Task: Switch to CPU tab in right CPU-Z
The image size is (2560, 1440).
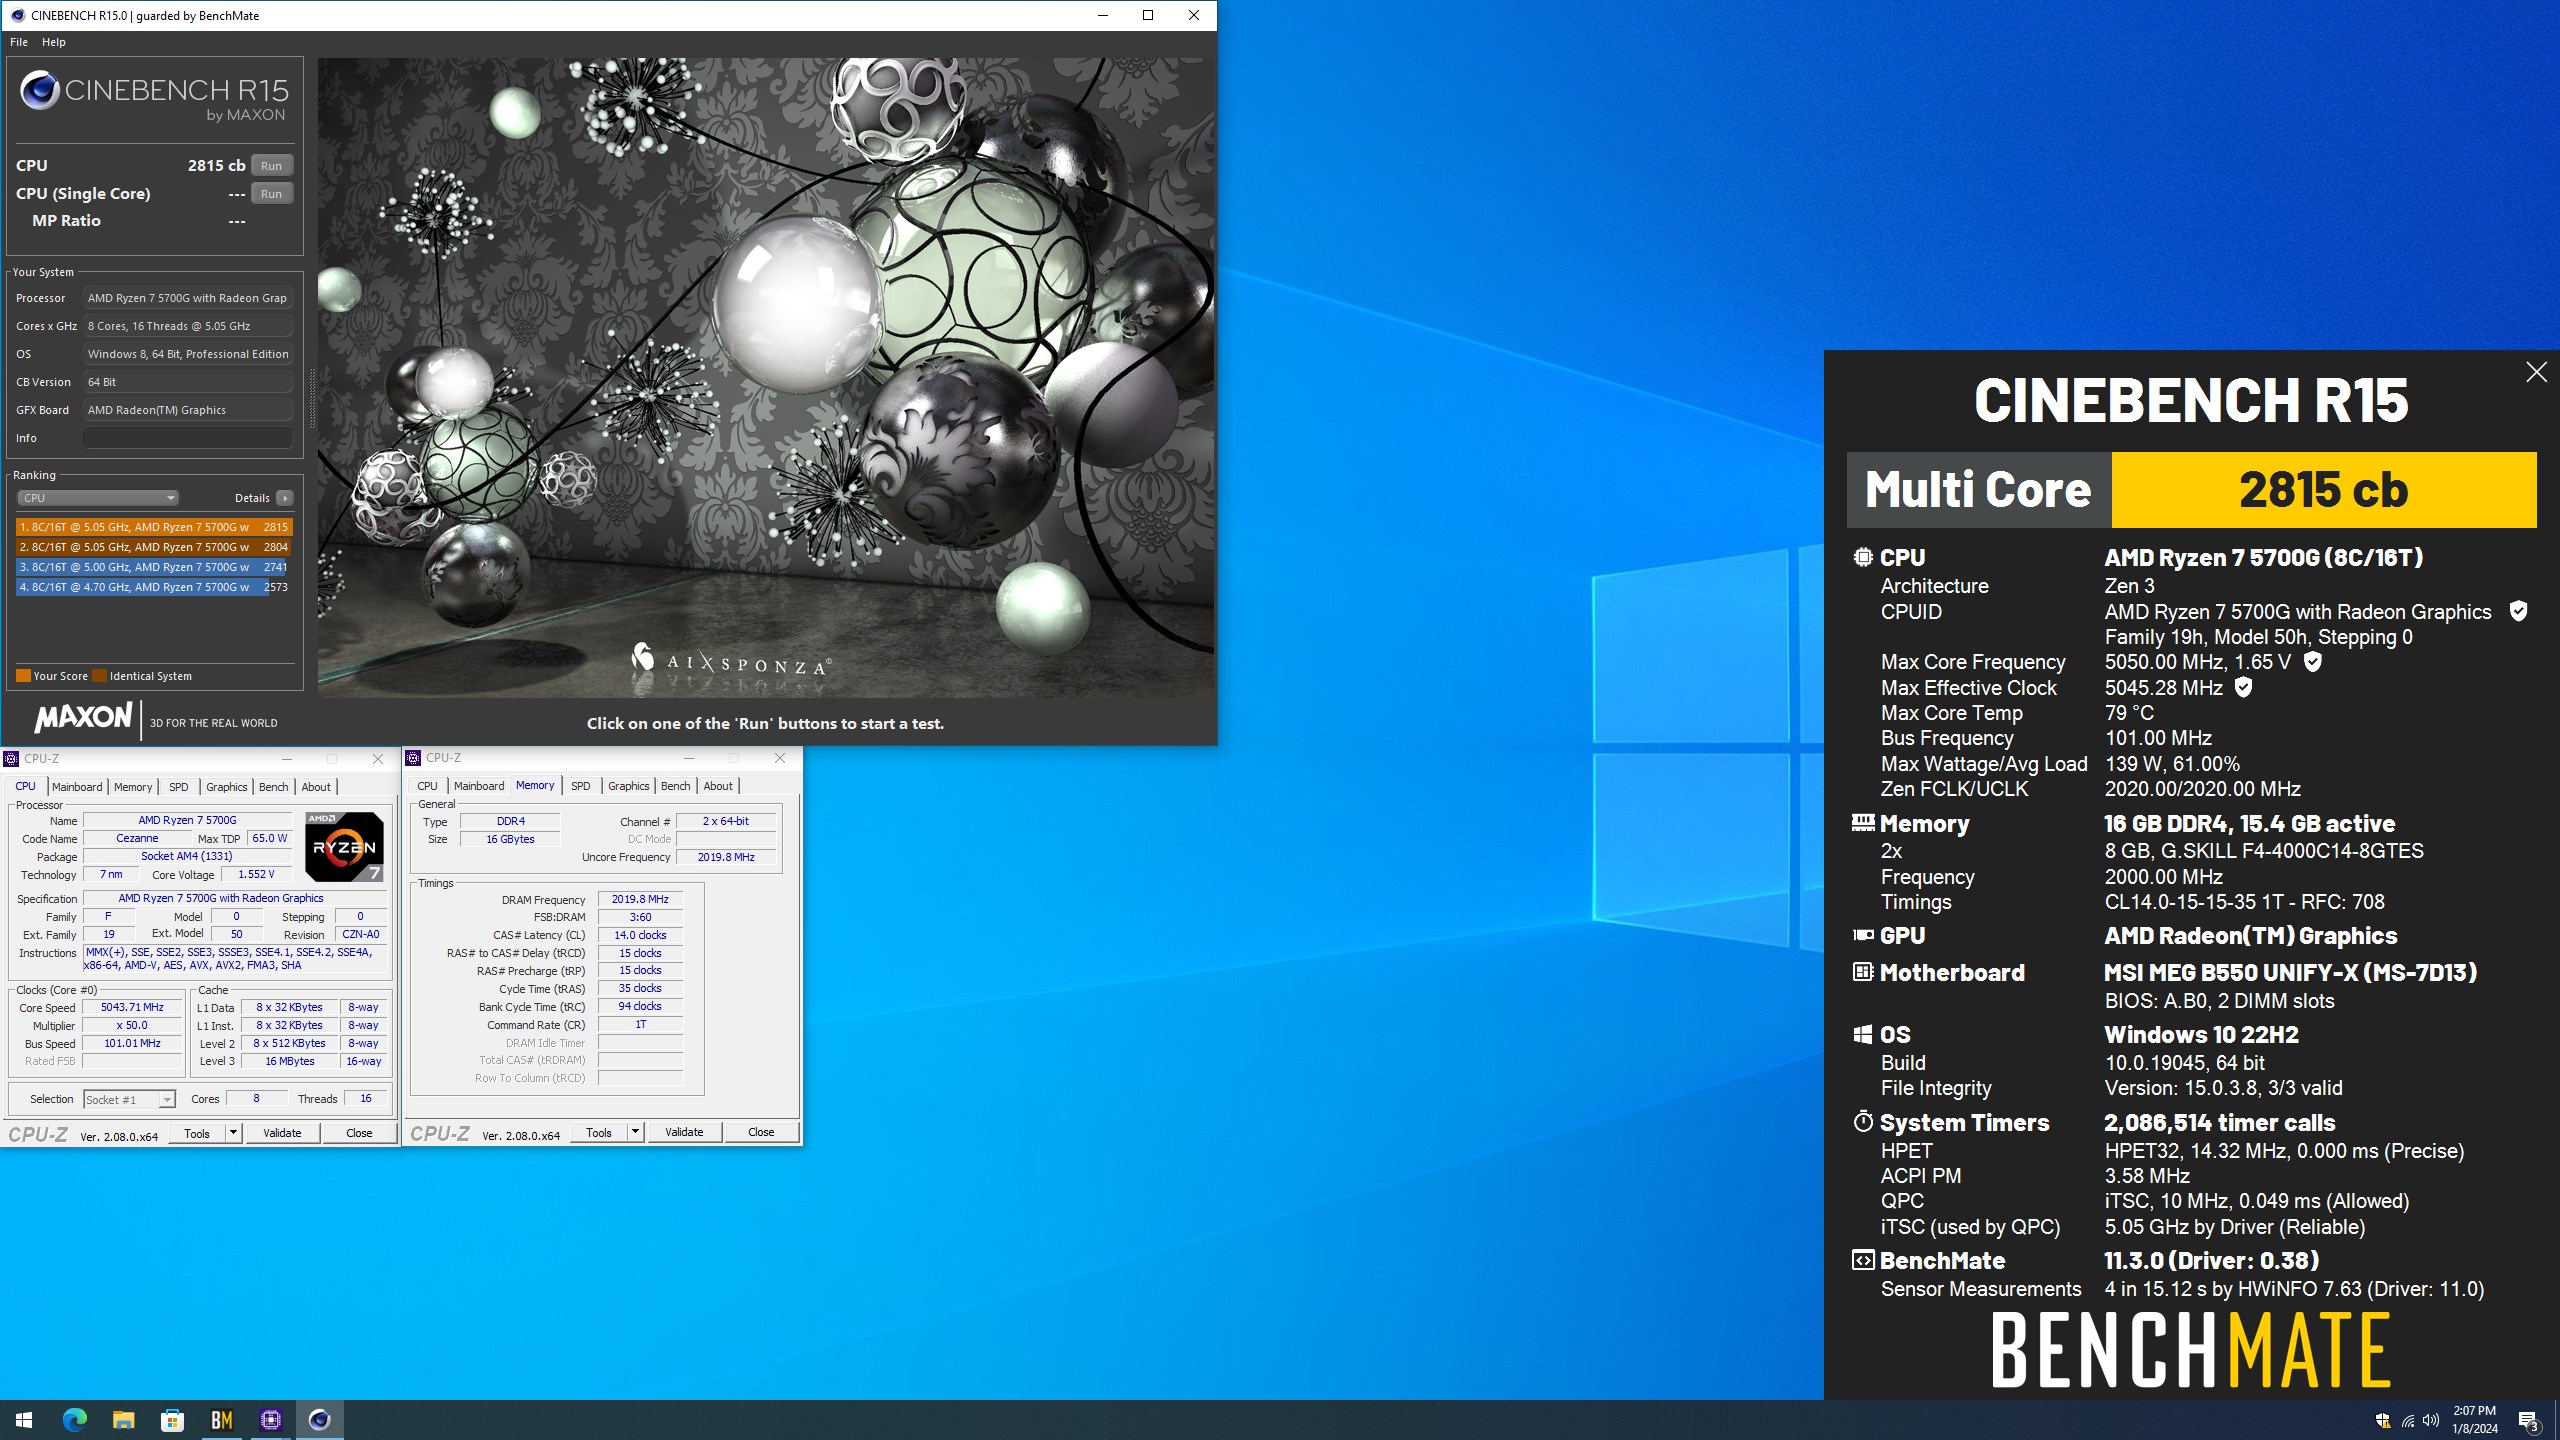Action: click(x=427, y=786)
